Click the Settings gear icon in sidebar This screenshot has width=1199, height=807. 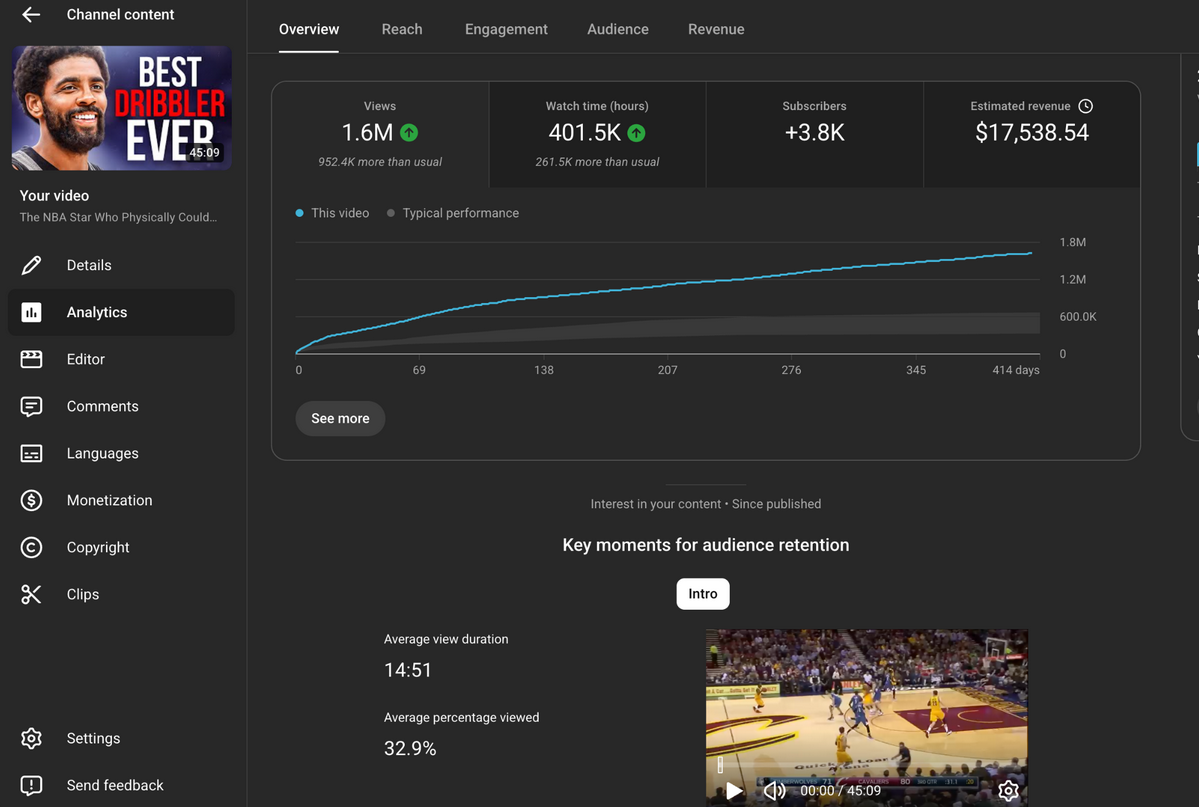[31, 738]
